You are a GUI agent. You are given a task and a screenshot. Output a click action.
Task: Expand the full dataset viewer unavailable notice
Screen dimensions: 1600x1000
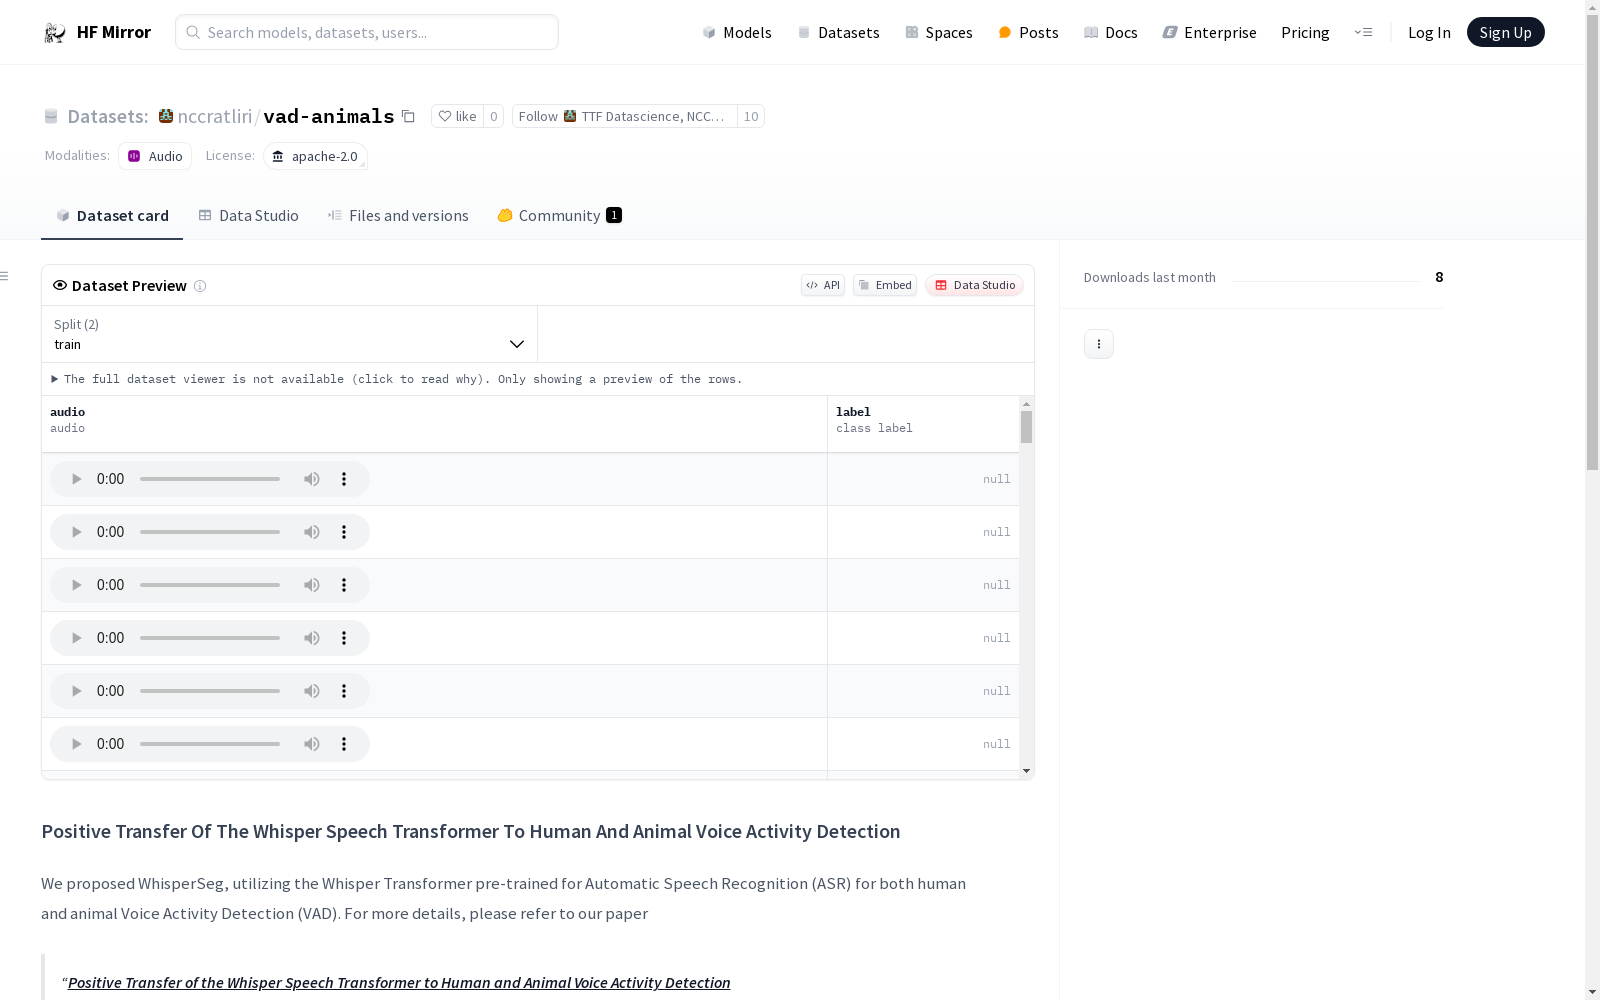tap(397, 379)
